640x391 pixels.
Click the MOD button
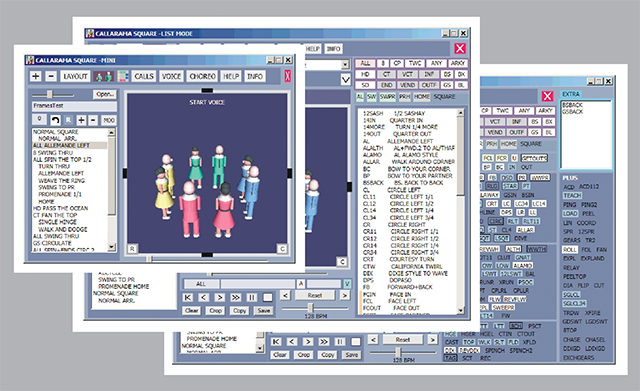tap(108, 120)
